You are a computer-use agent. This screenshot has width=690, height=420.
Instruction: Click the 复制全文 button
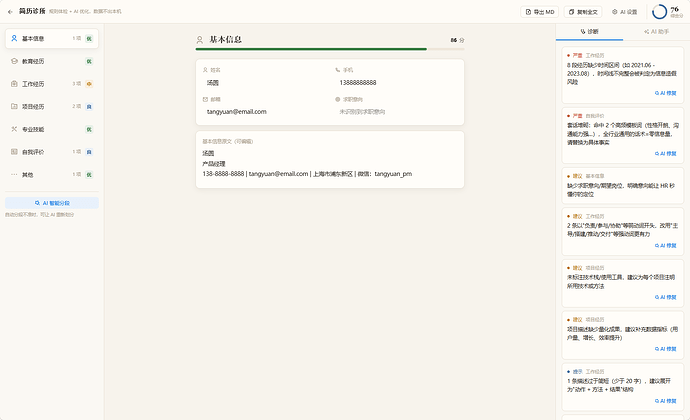(x=583, y=12)
